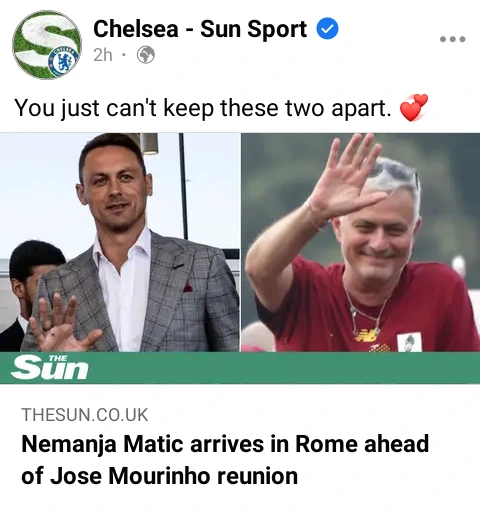The image size is (480, 509).
Task: Click the blue verified checkmark badge
Action: pyautogui.click(x=327, y=29)
